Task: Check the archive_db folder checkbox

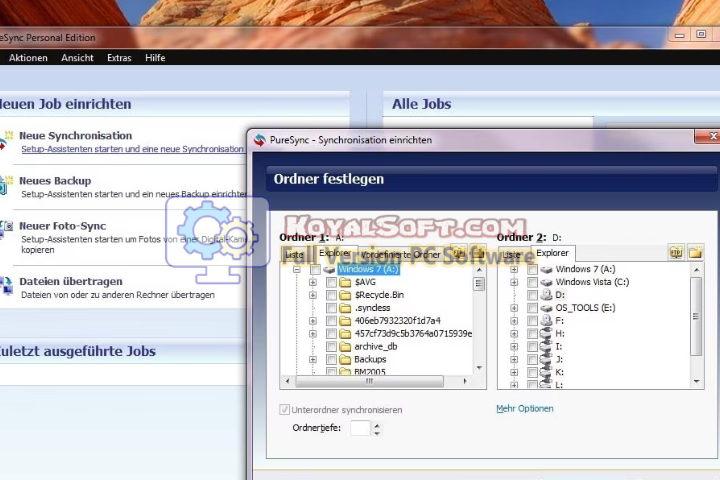Action: click(331, 346)
